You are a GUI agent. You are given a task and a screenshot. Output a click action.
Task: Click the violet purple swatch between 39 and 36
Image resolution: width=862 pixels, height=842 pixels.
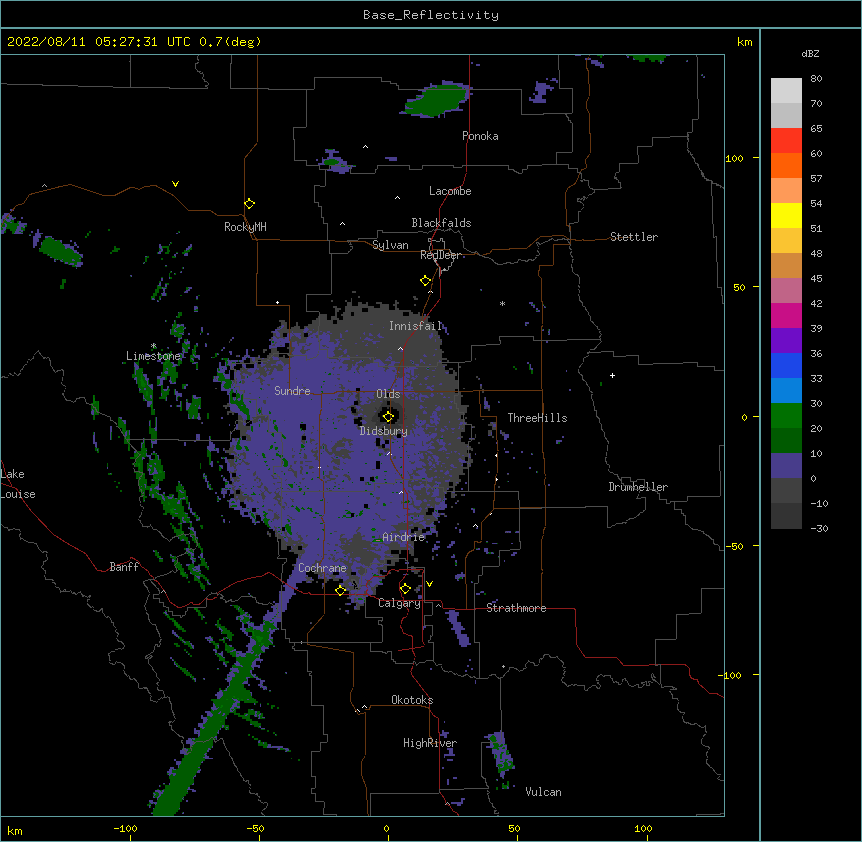pyautogui.click(x=786, y=341)
